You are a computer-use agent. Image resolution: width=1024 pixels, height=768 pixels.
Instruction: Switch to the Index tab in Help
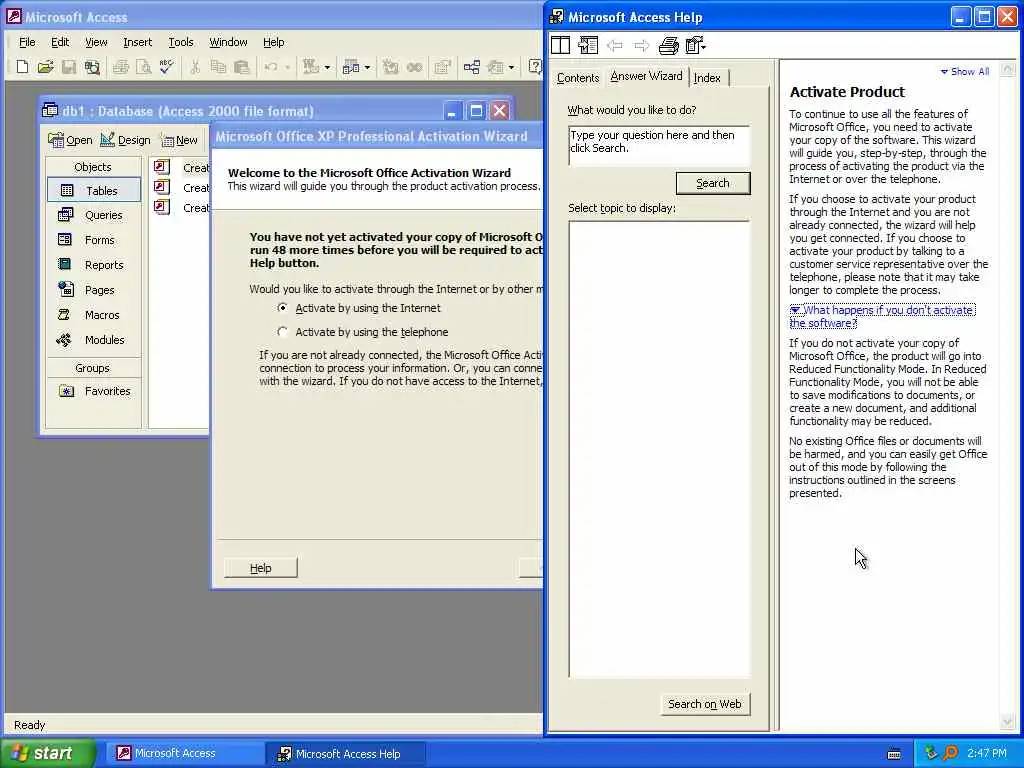coord(708,78)
